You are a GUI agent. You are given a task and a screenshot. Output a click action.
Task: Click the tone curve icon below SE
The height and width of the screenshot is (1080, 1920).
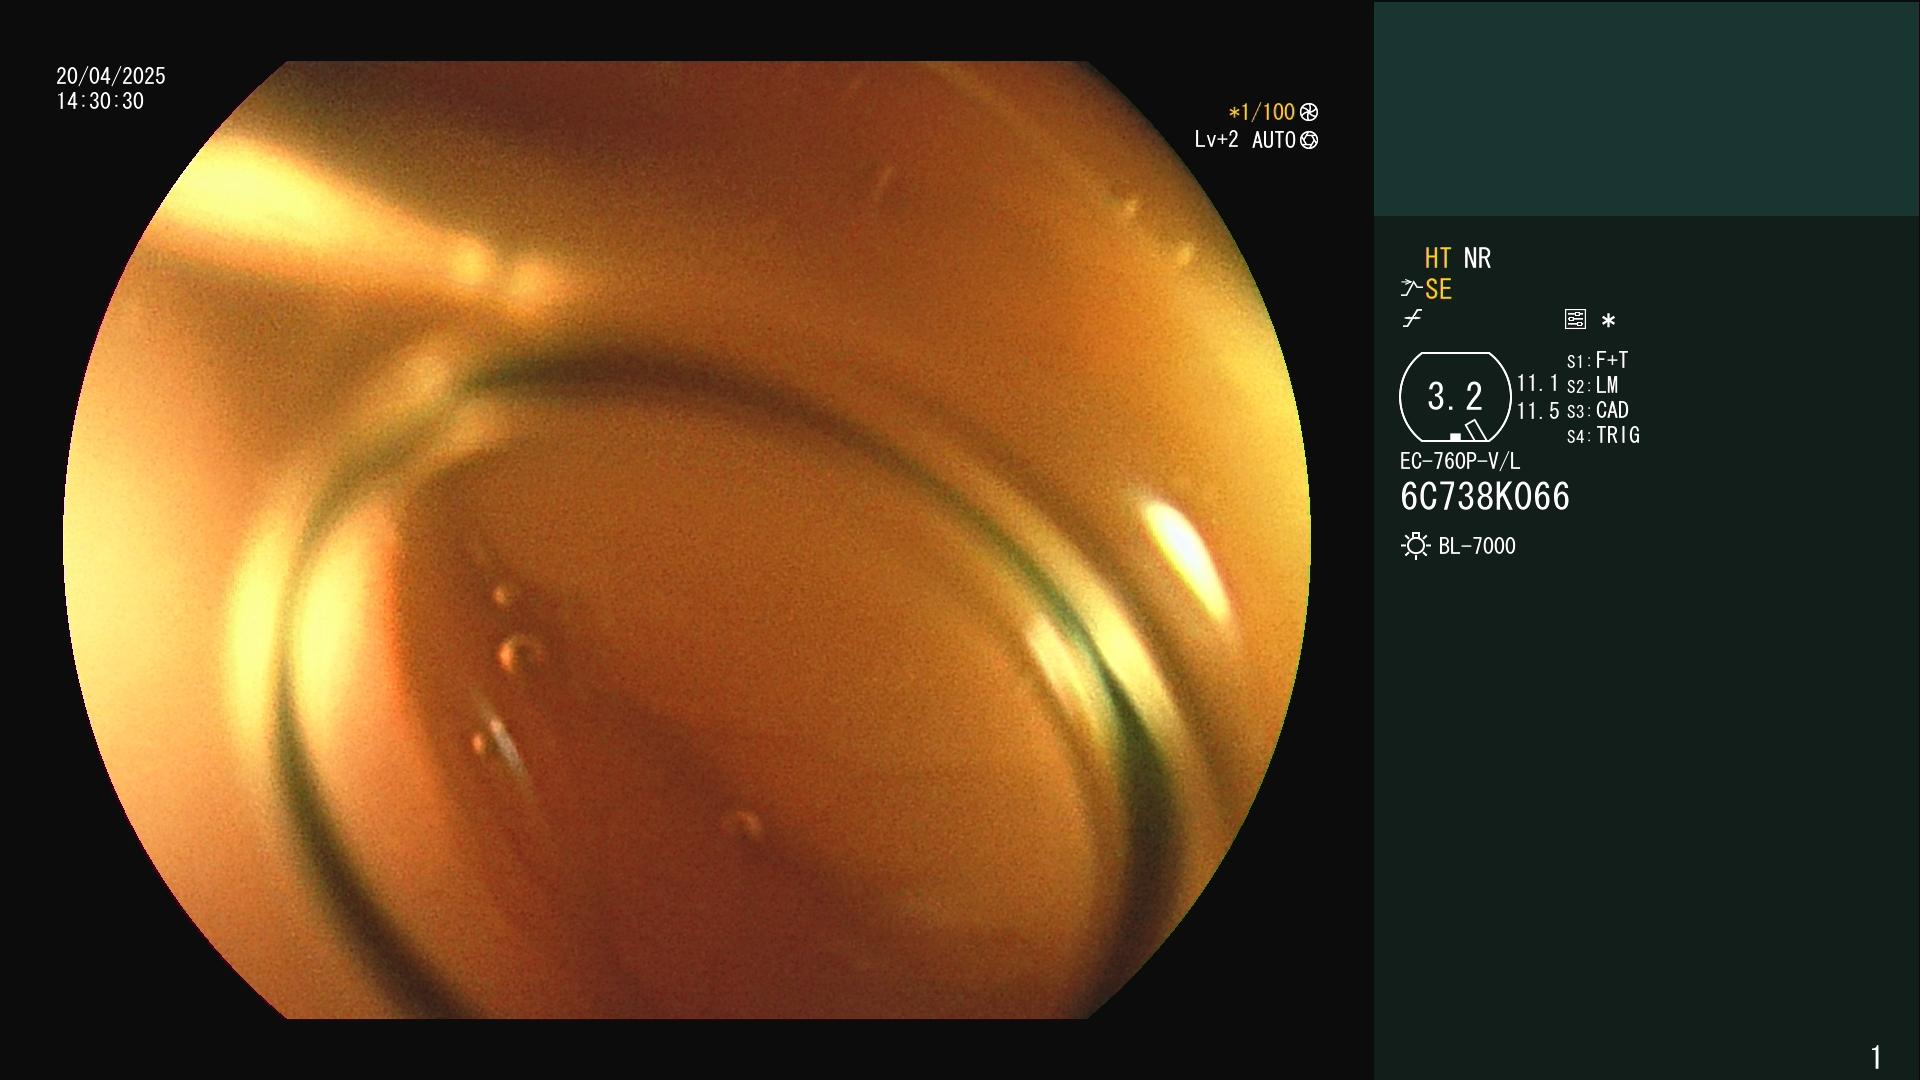[x=1412, y=319]
